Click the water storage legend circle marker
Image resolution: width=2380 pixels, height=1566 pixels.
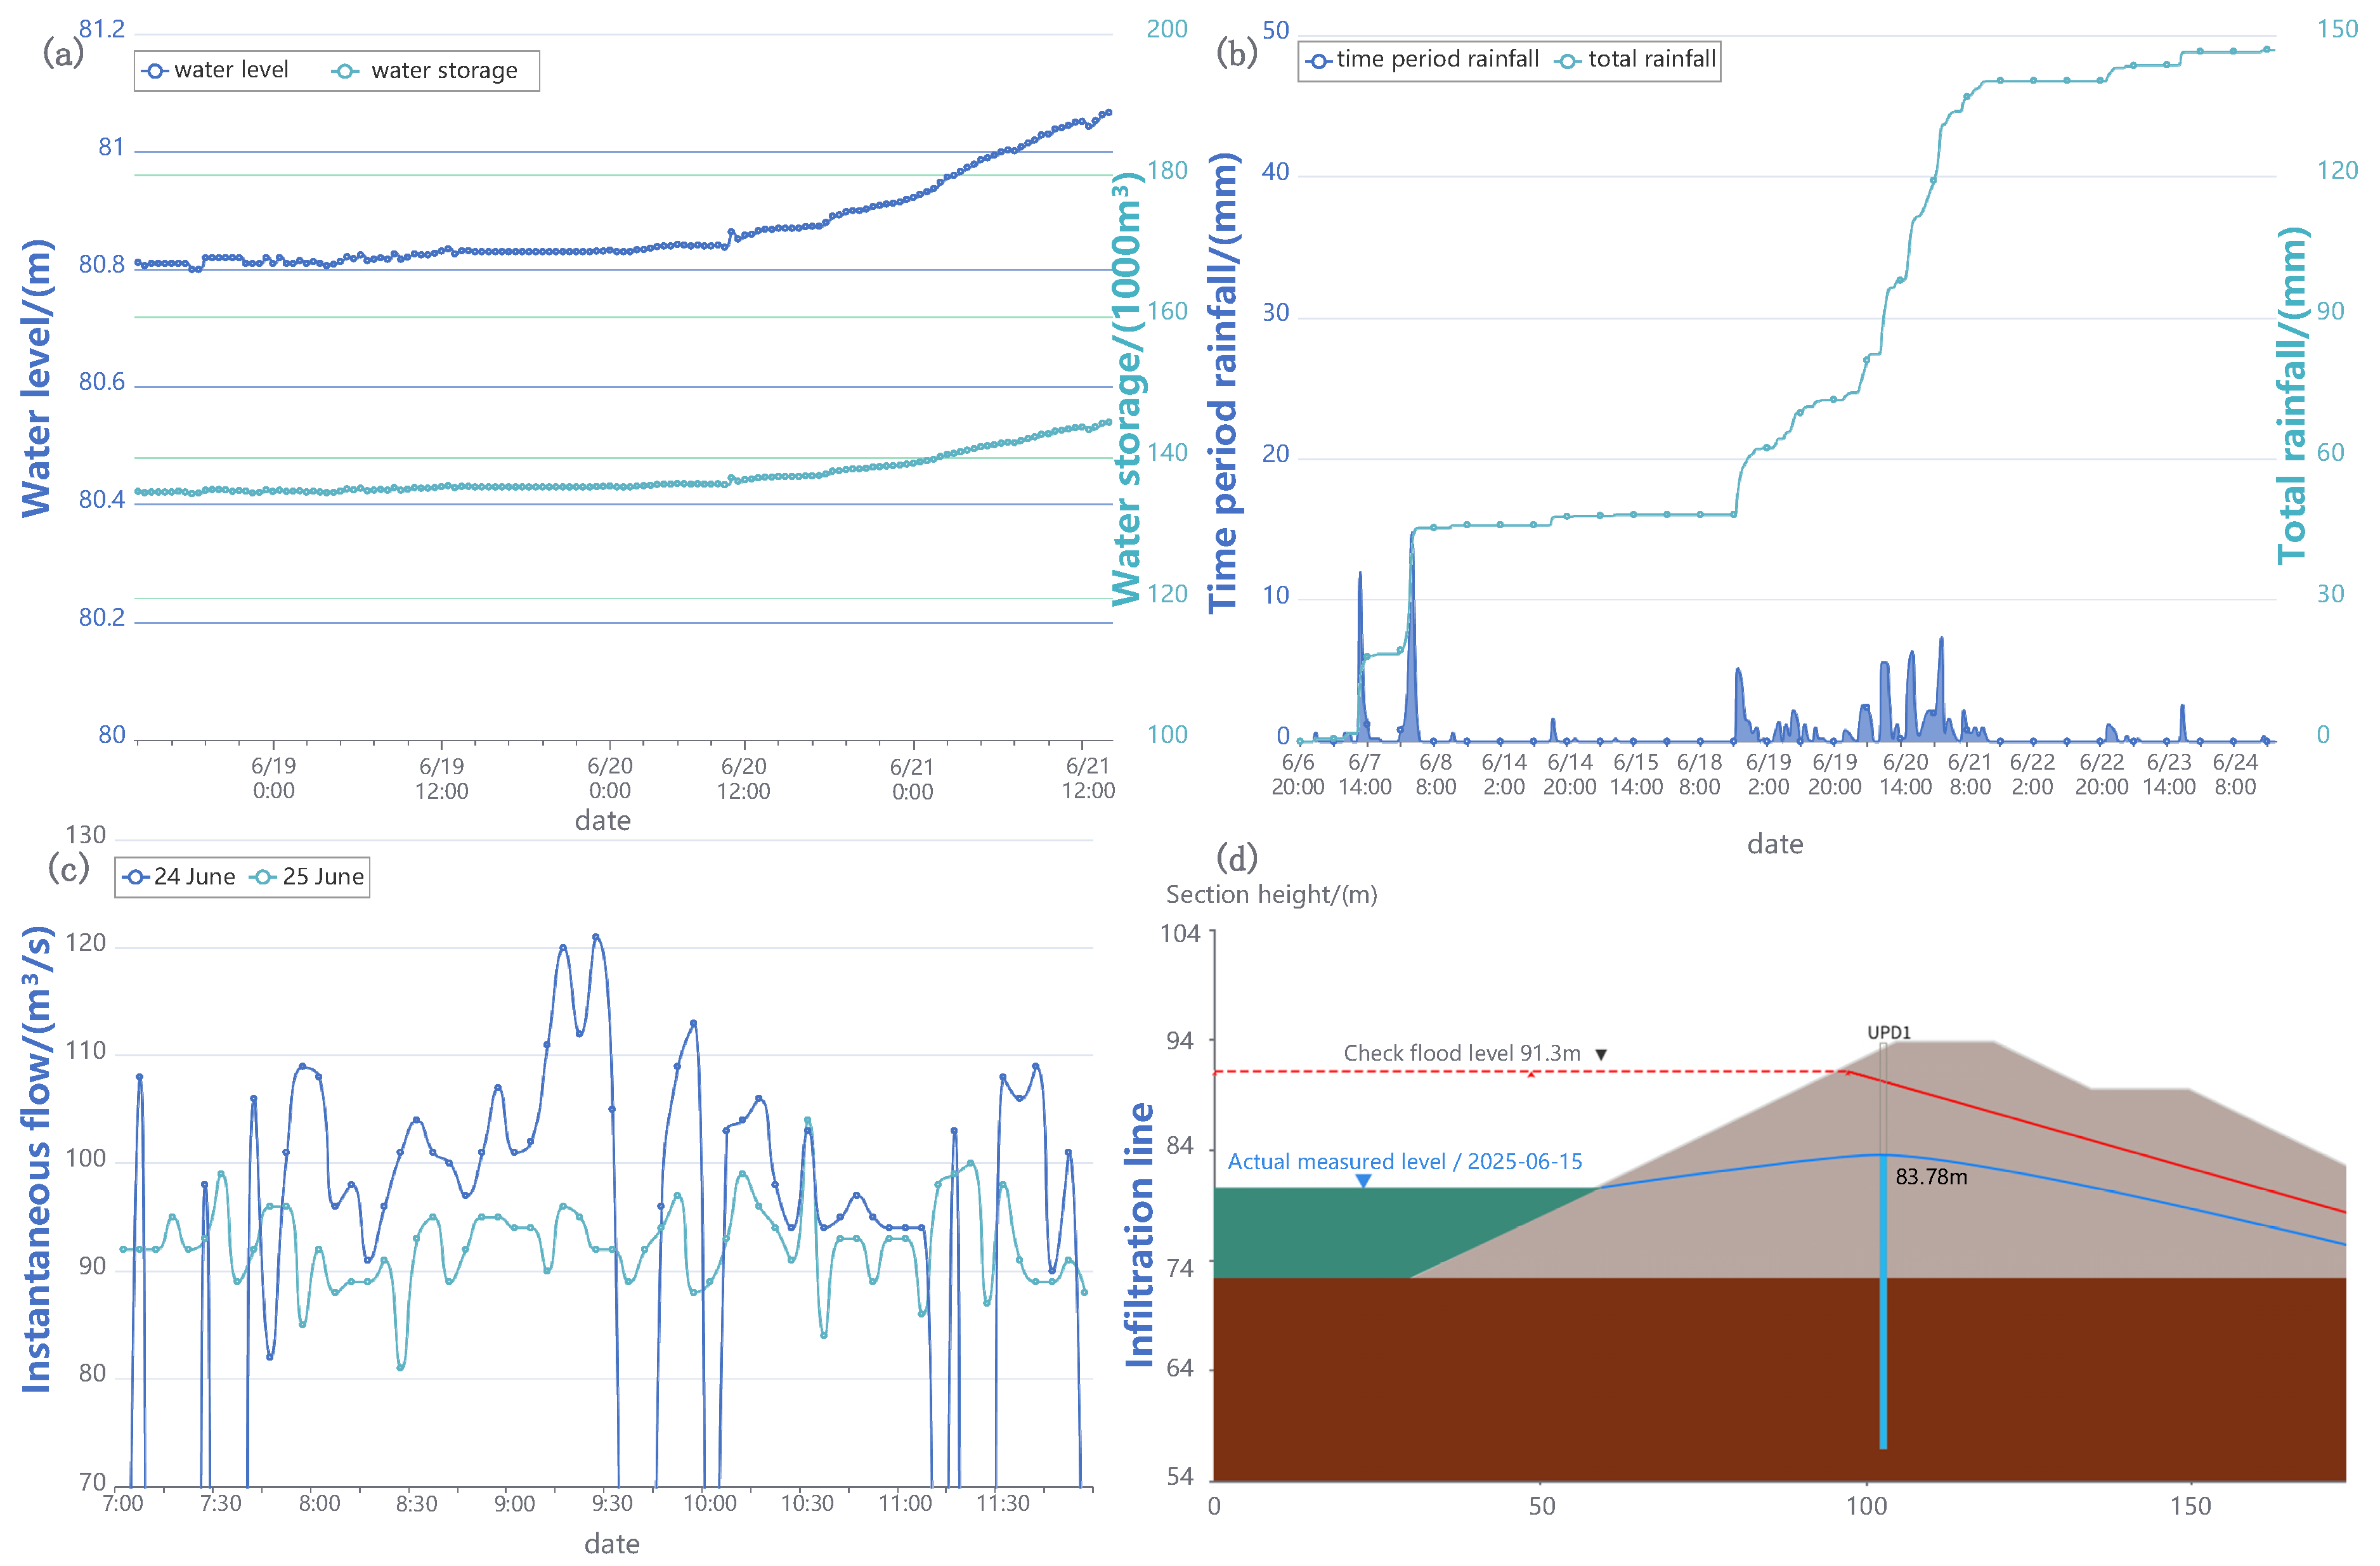(x=345, y=71)
